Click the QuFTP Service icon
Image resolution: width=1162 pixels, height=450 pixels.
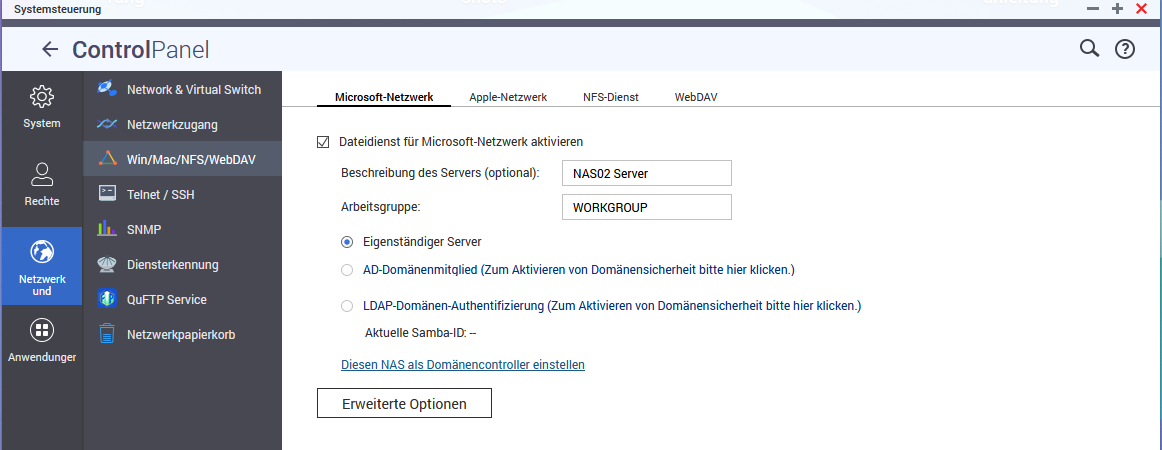coord(107,299)
